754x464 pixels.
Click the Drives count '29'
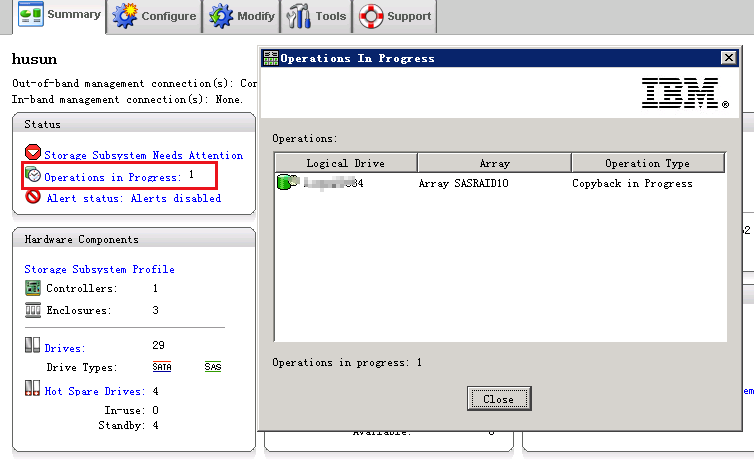158,345
